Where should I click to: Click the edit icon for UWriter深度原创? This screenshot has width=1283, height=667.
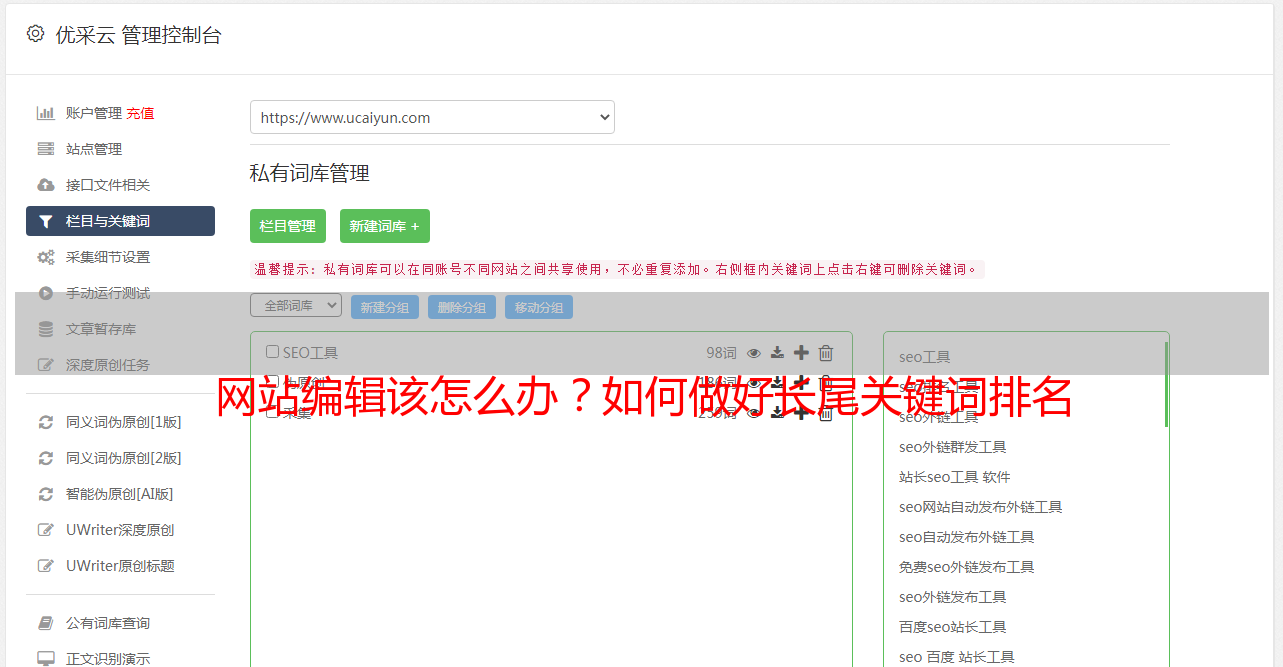point(46,530)
